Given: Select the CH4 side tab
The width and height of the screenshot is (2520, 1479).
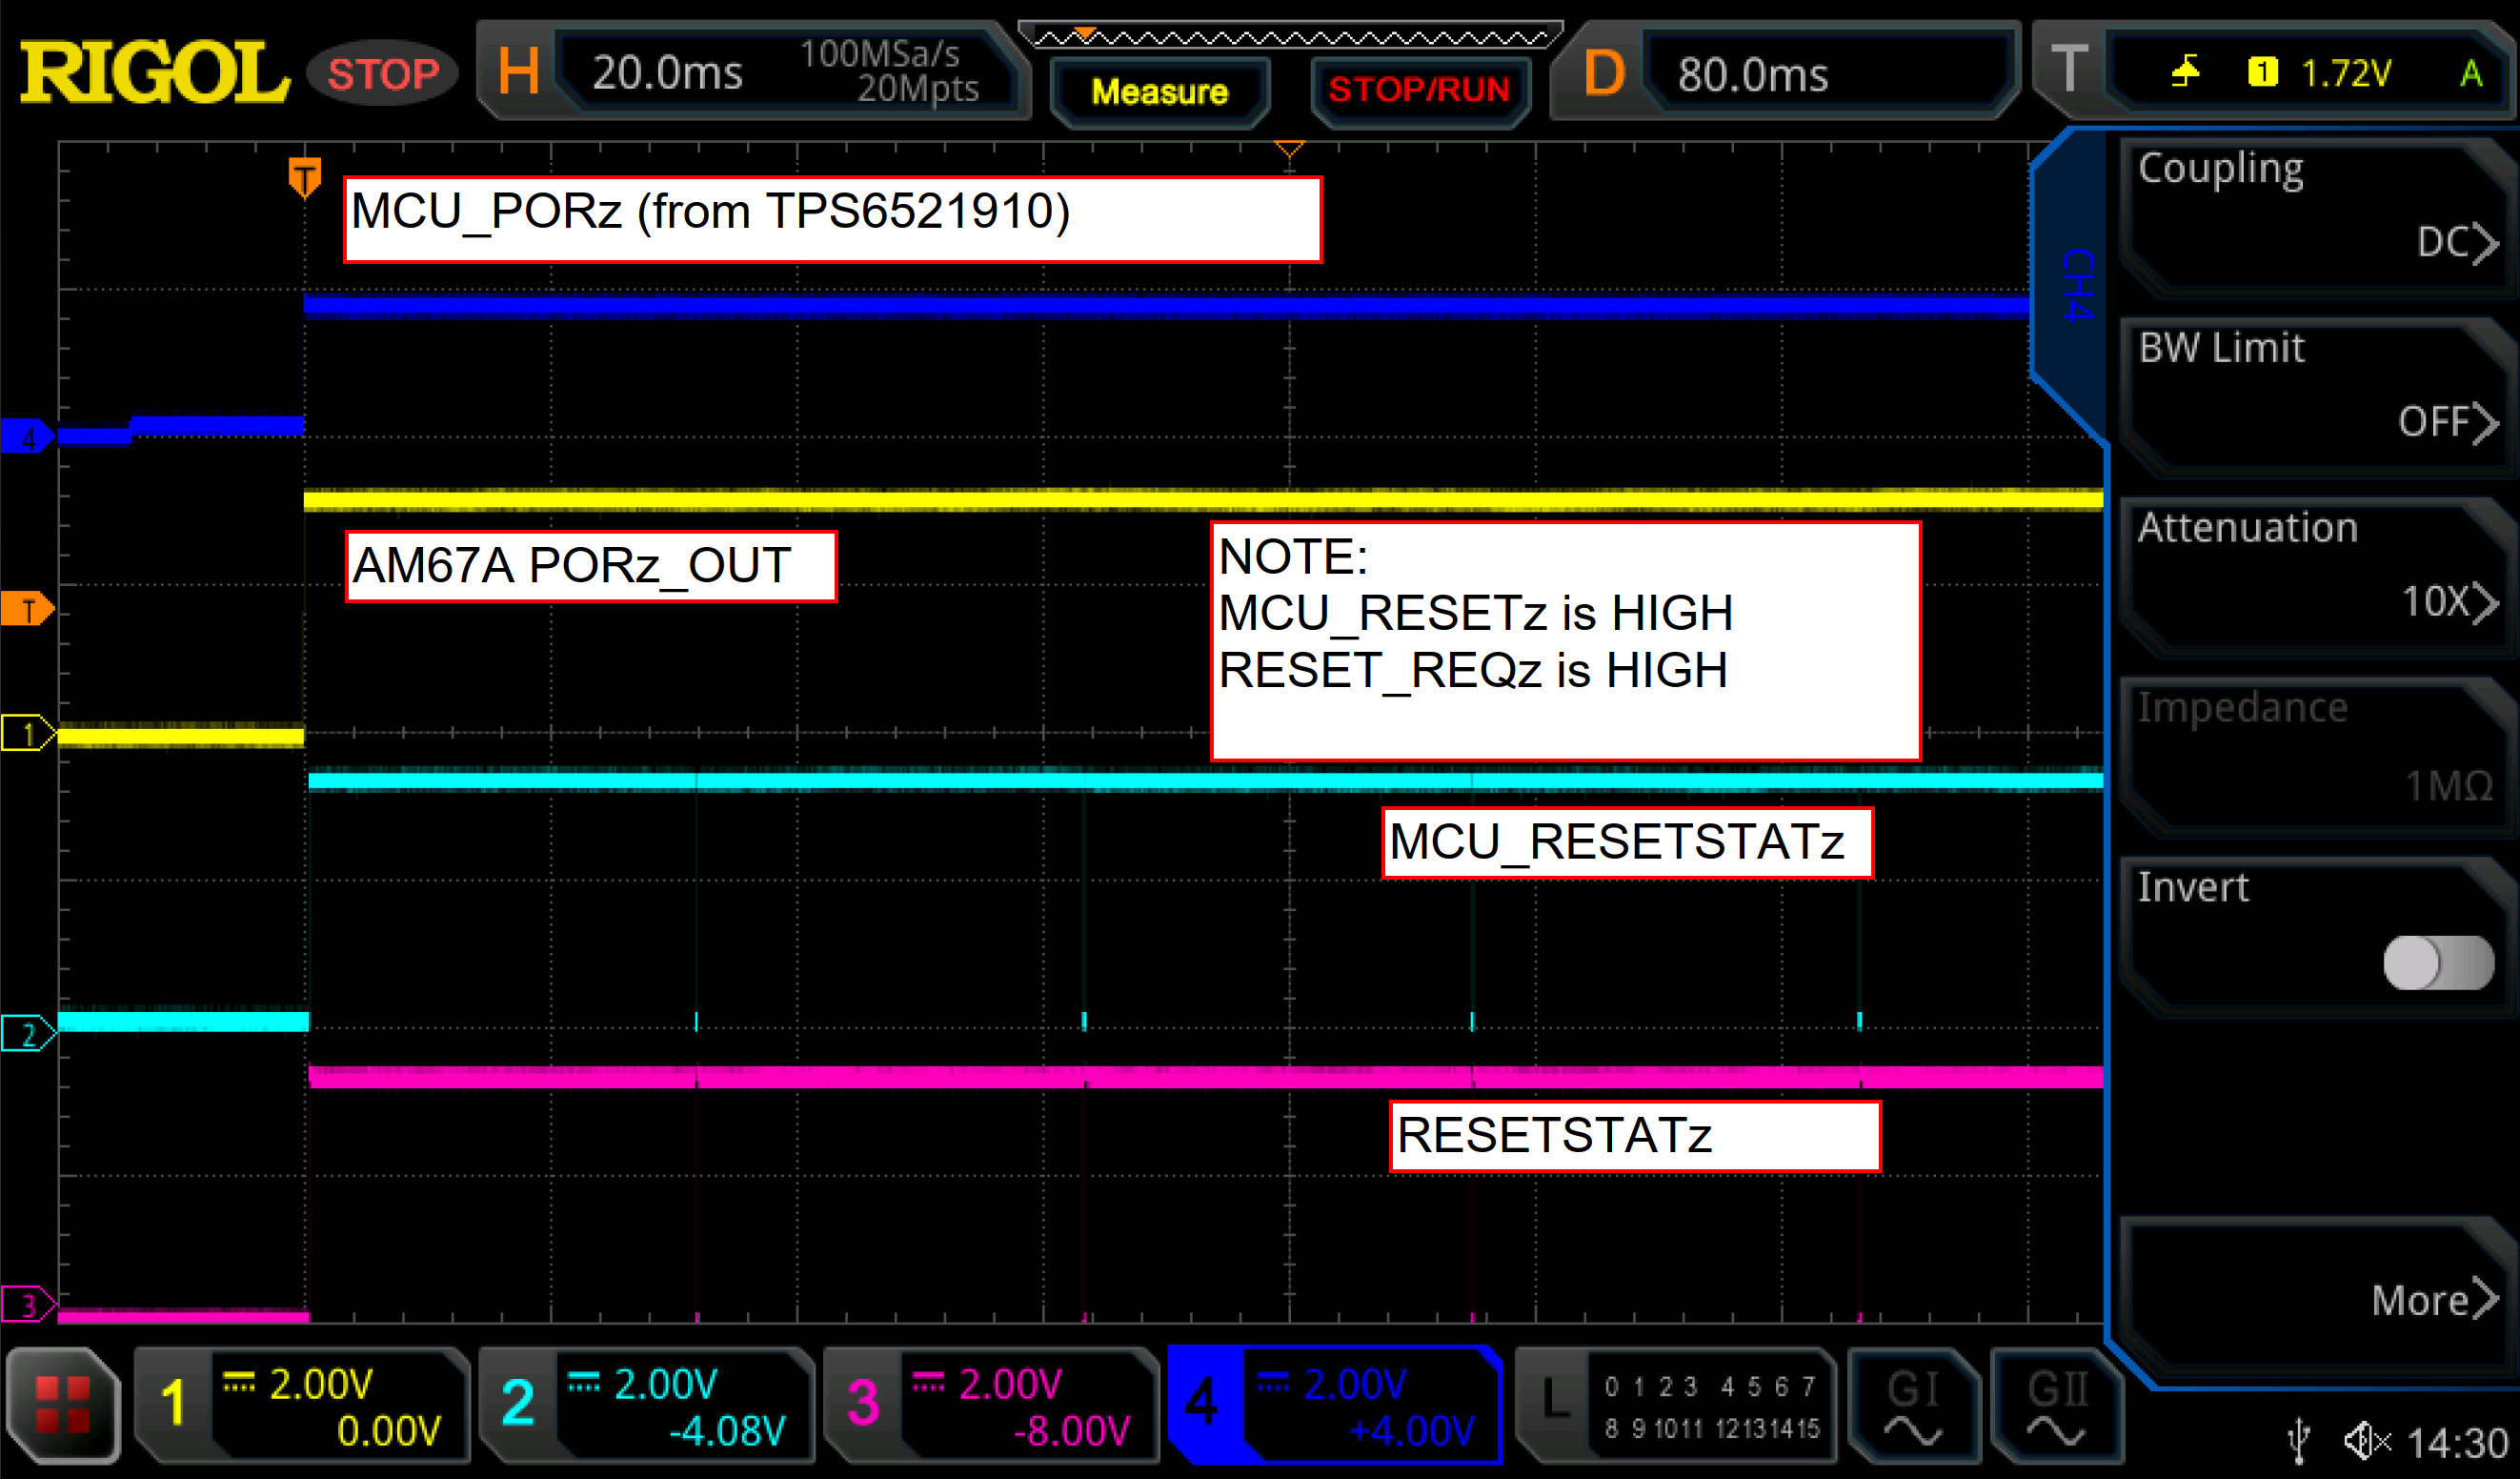Looking at the screenshot, I should tap(2076, 285).
